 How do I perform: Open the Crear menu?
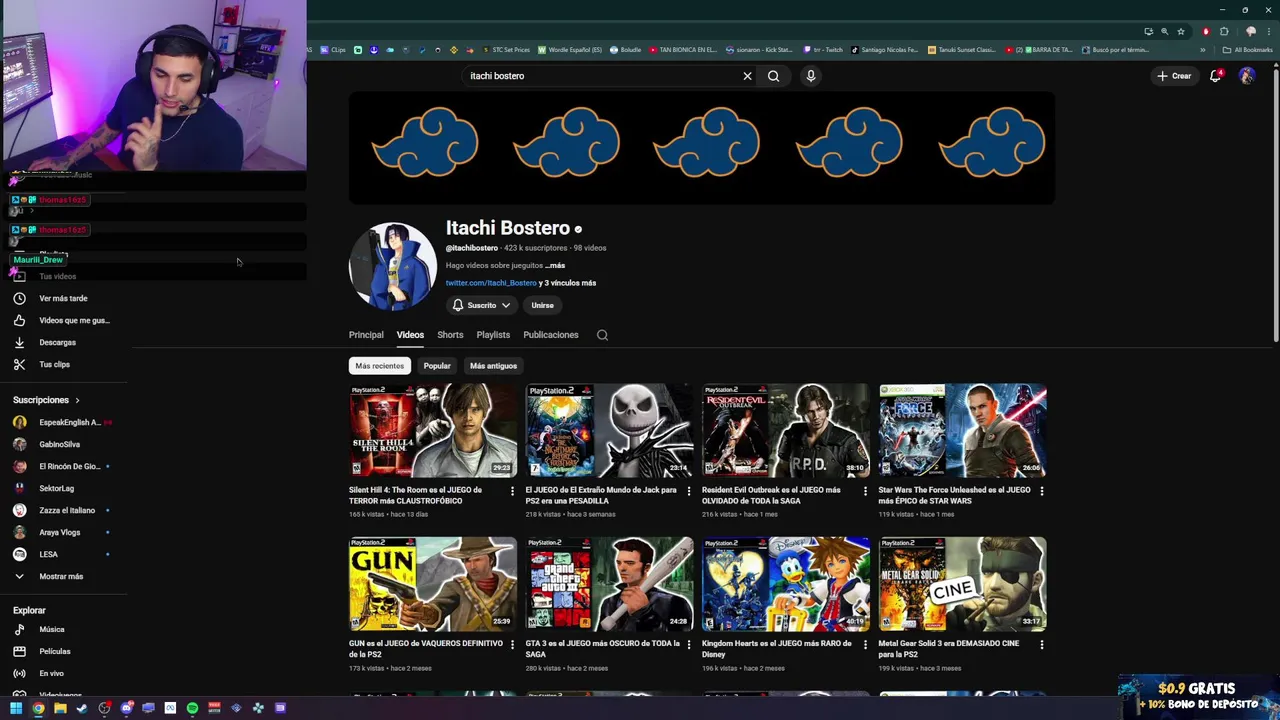point(1175,76)
